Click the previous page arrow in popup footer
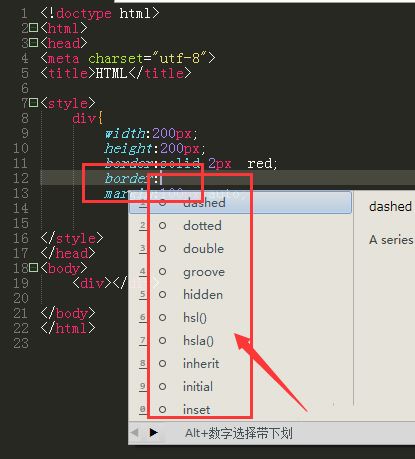The image size is (415, 459). pos(135,433)
